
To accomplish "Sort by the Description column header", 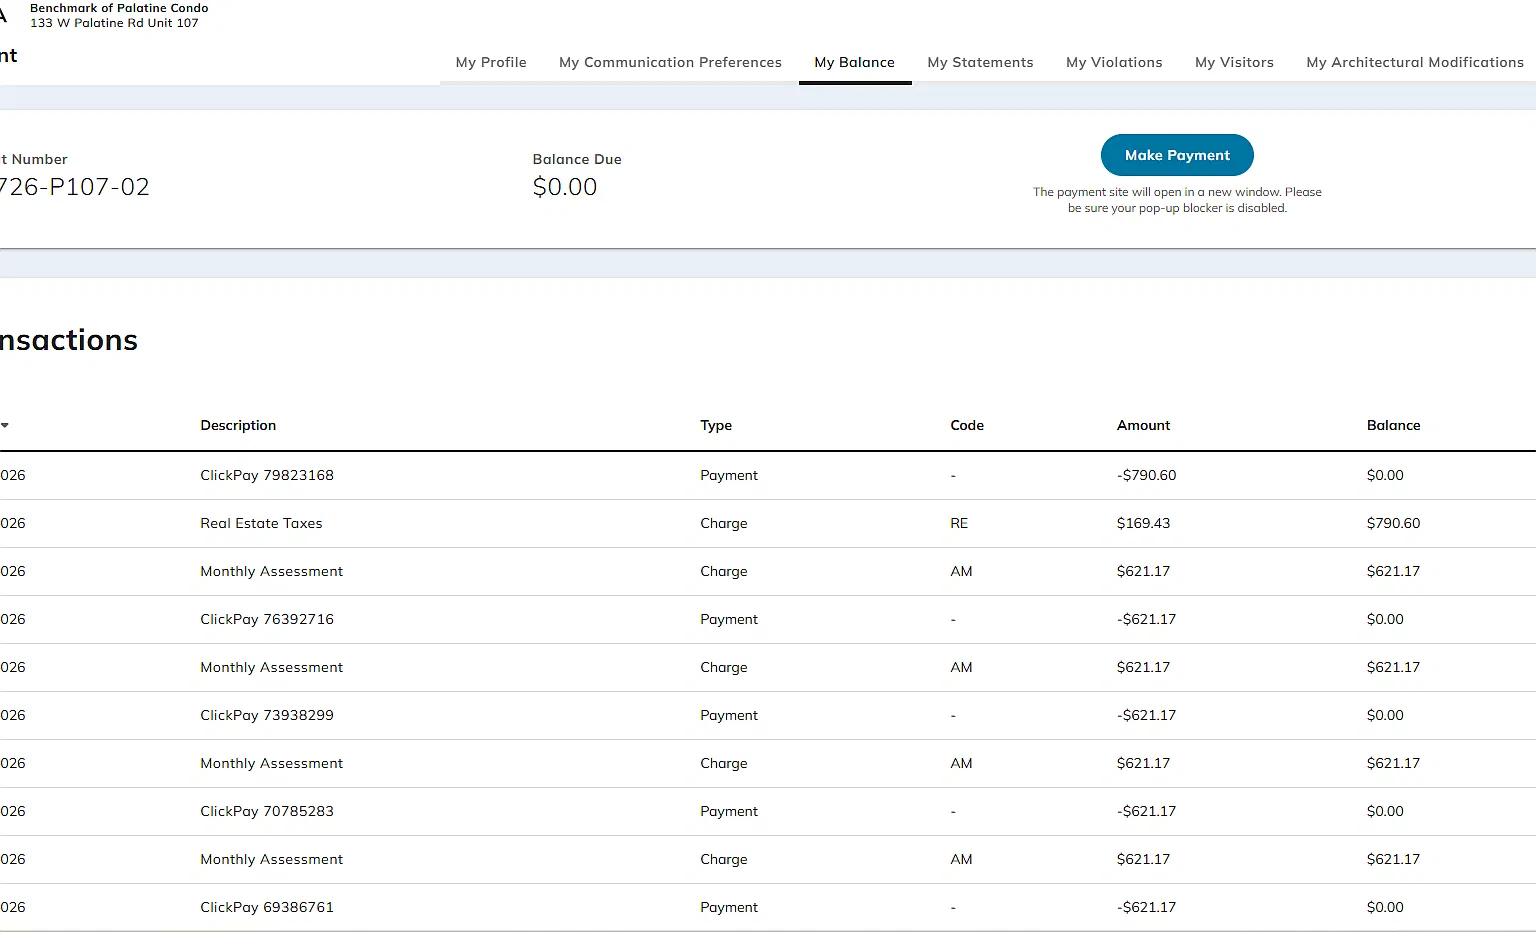I will click(x=238, y=425).
